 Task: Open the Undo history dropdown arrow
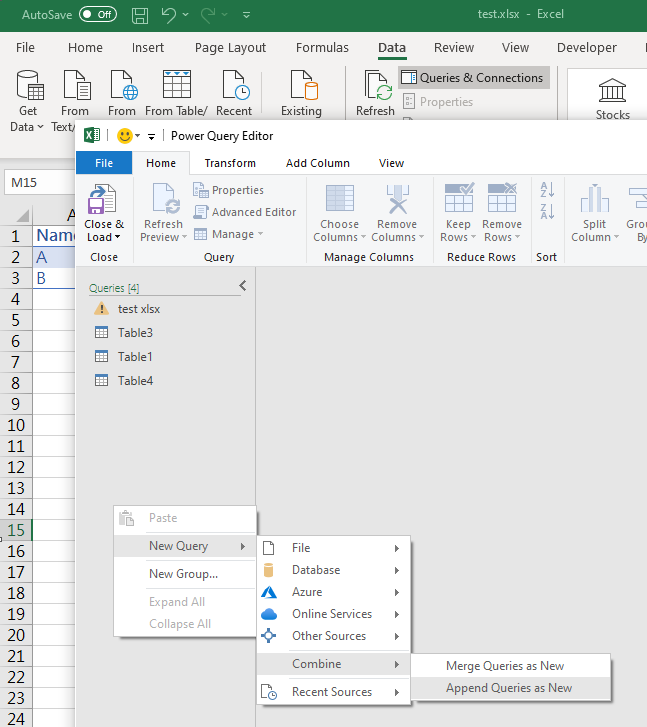click(x=186, y=15)
